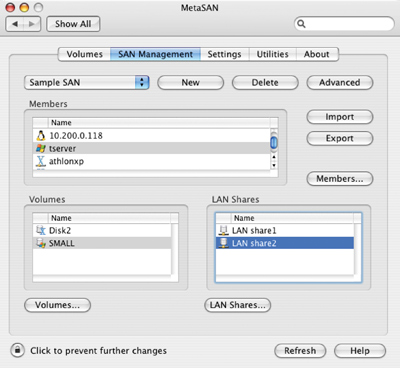Click the magnifying glass in the search field
The width and height of the screenshot is (400, 368).
point(301,24)
